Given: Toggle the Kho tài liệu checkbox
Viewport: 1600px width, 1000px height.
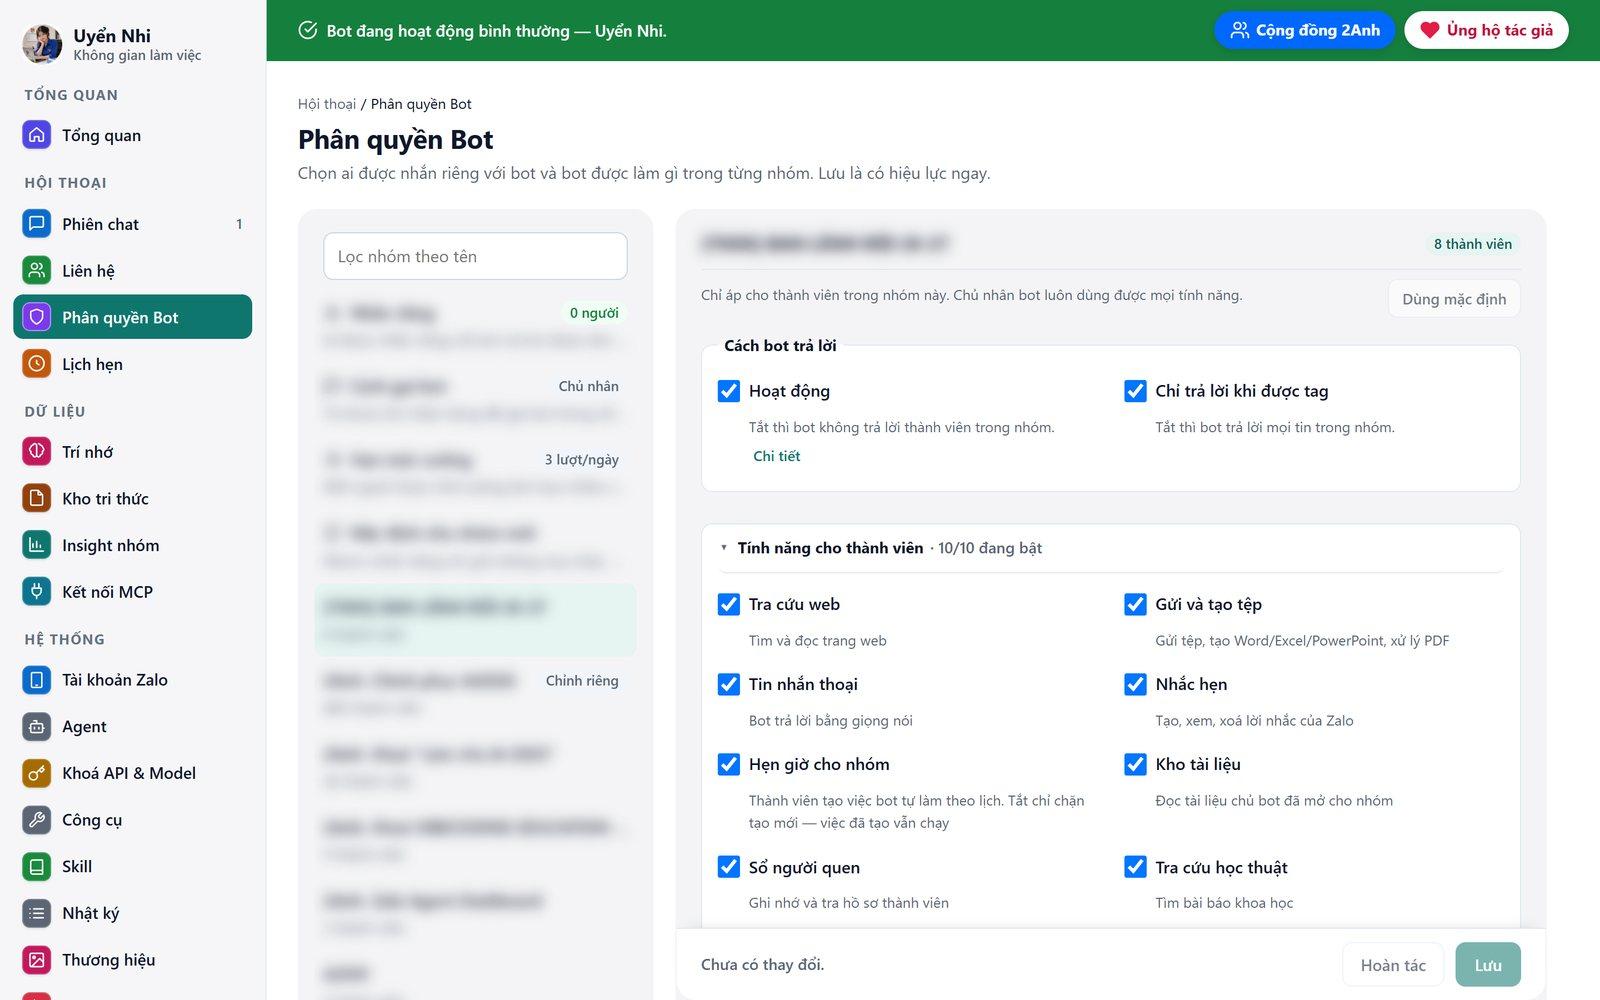Looking at the screenshot, I should pos(1135,764).
